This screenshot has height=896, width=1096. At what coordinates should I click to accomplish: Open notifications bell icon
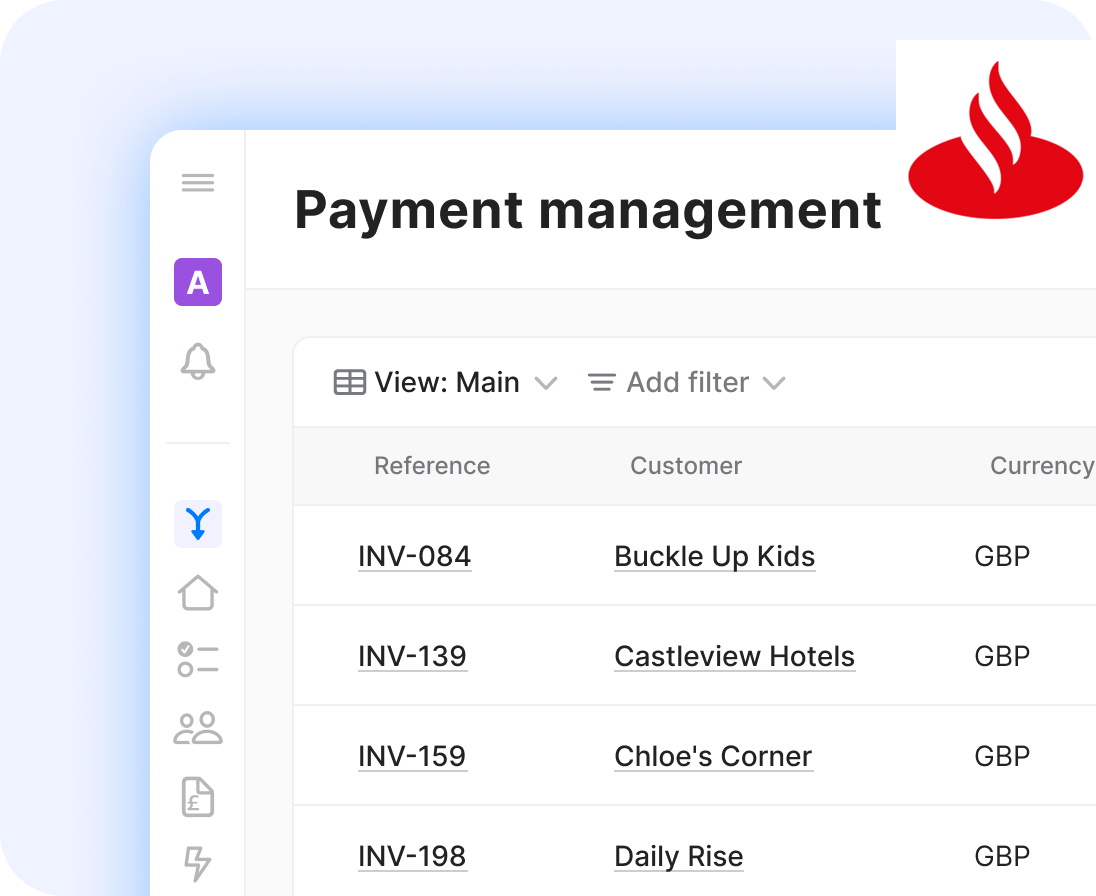coord(198,361)
